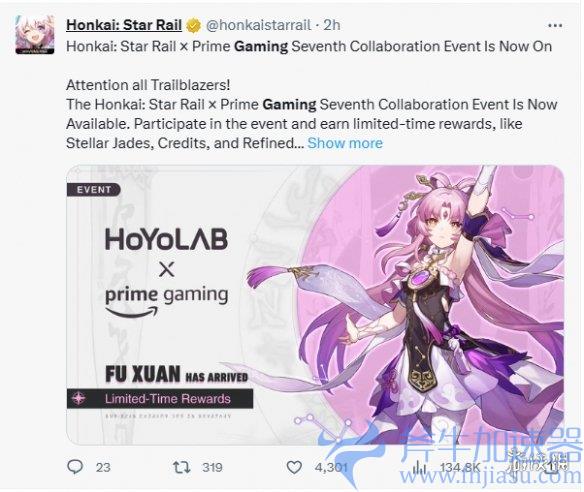Click the HoYoLAB logo in the banner

pyautogui.click(x=166, y=239)
